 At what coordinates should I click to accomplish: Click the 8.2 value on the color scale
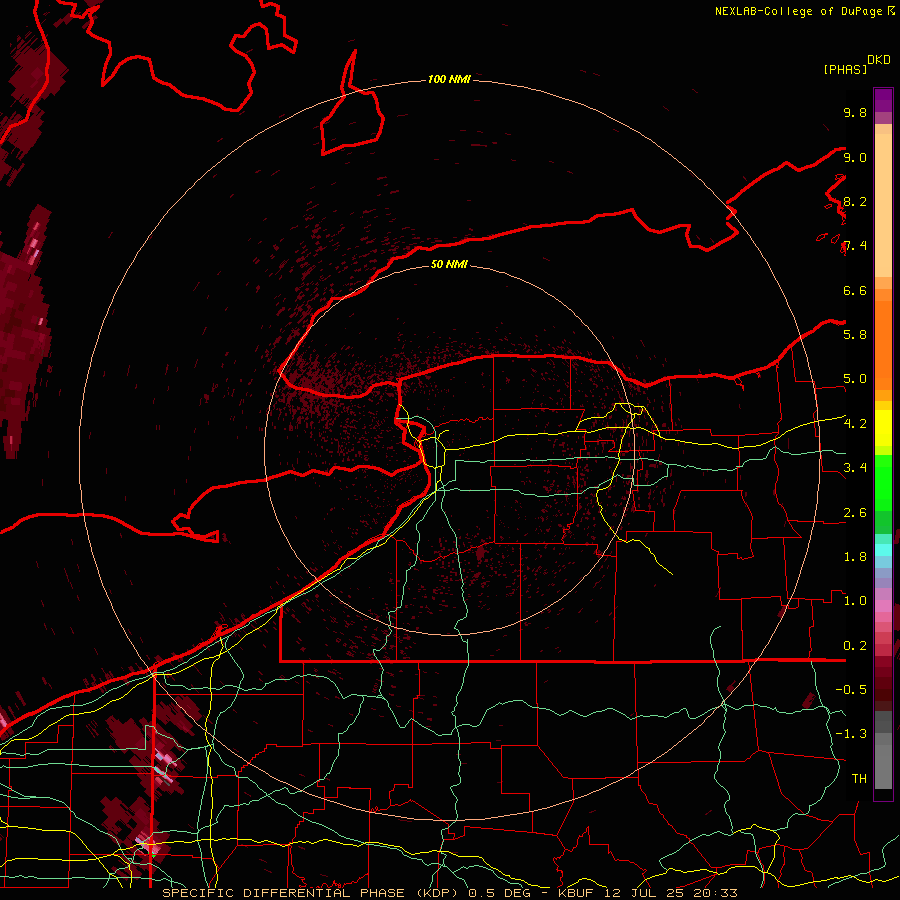click(855, 201)
